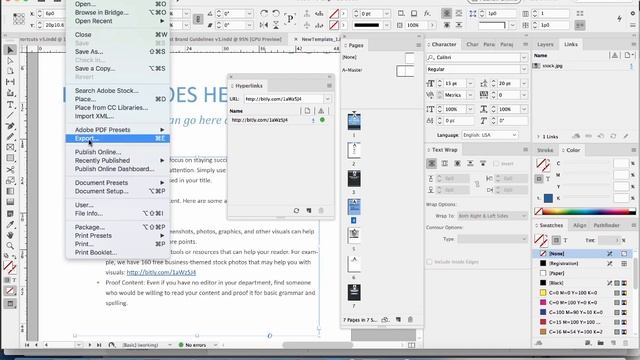Image resolution: width=640 pixels, height=360 pixels.
Task: Select the Type tool
Action: [10, 104]
